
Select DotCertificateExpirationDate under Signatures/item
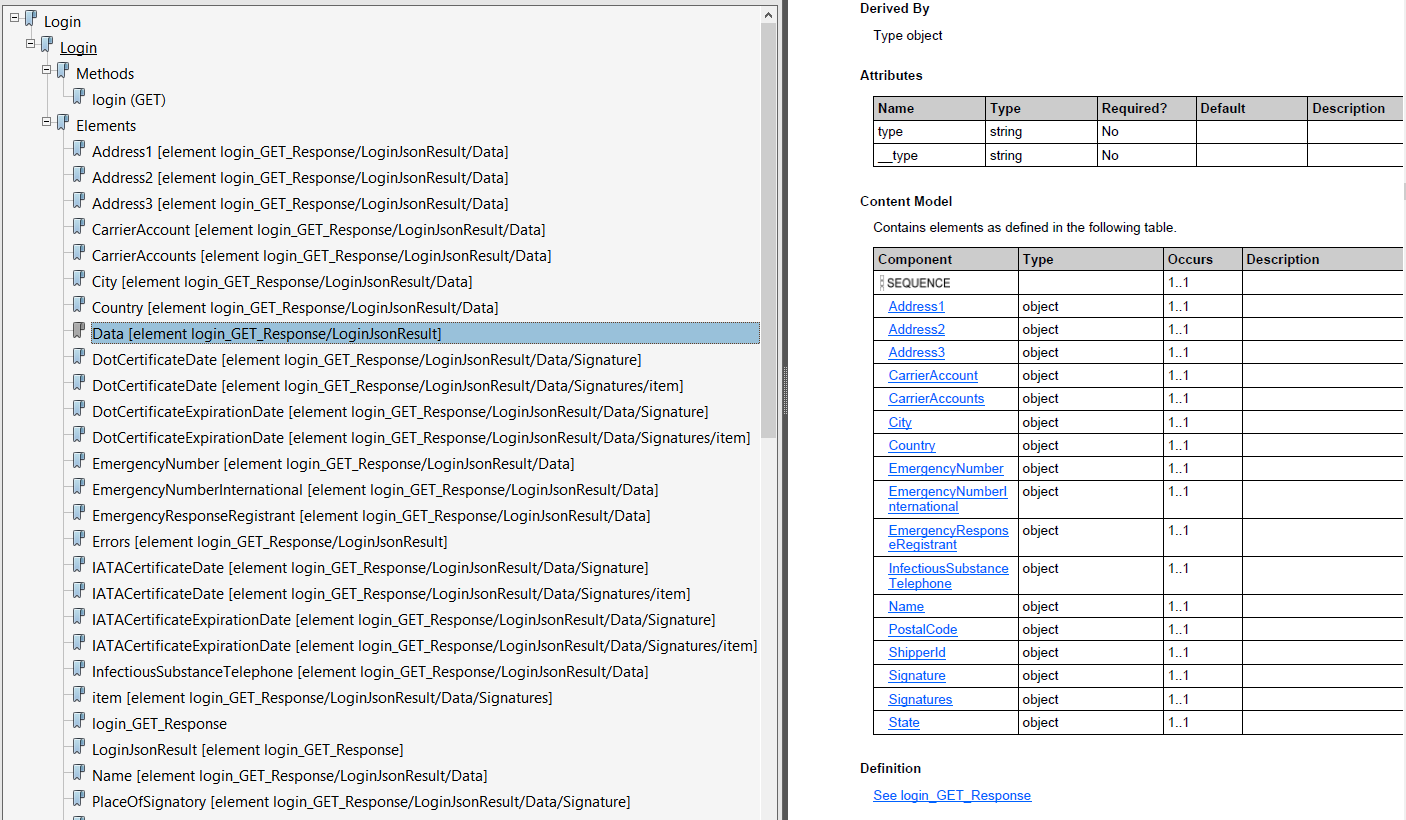(x=421, y=438)
